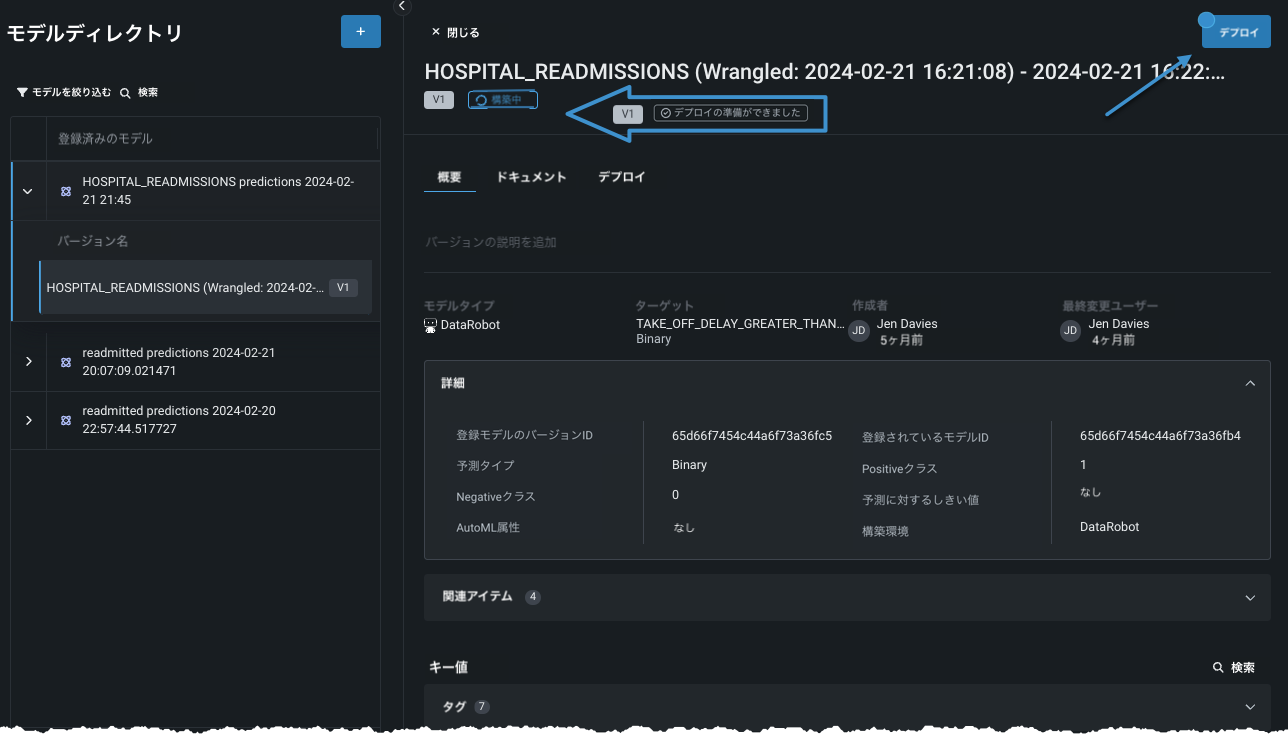Open the デプロイ tab
Screen dimensions: 1288x734
click(x=621, y=177)
